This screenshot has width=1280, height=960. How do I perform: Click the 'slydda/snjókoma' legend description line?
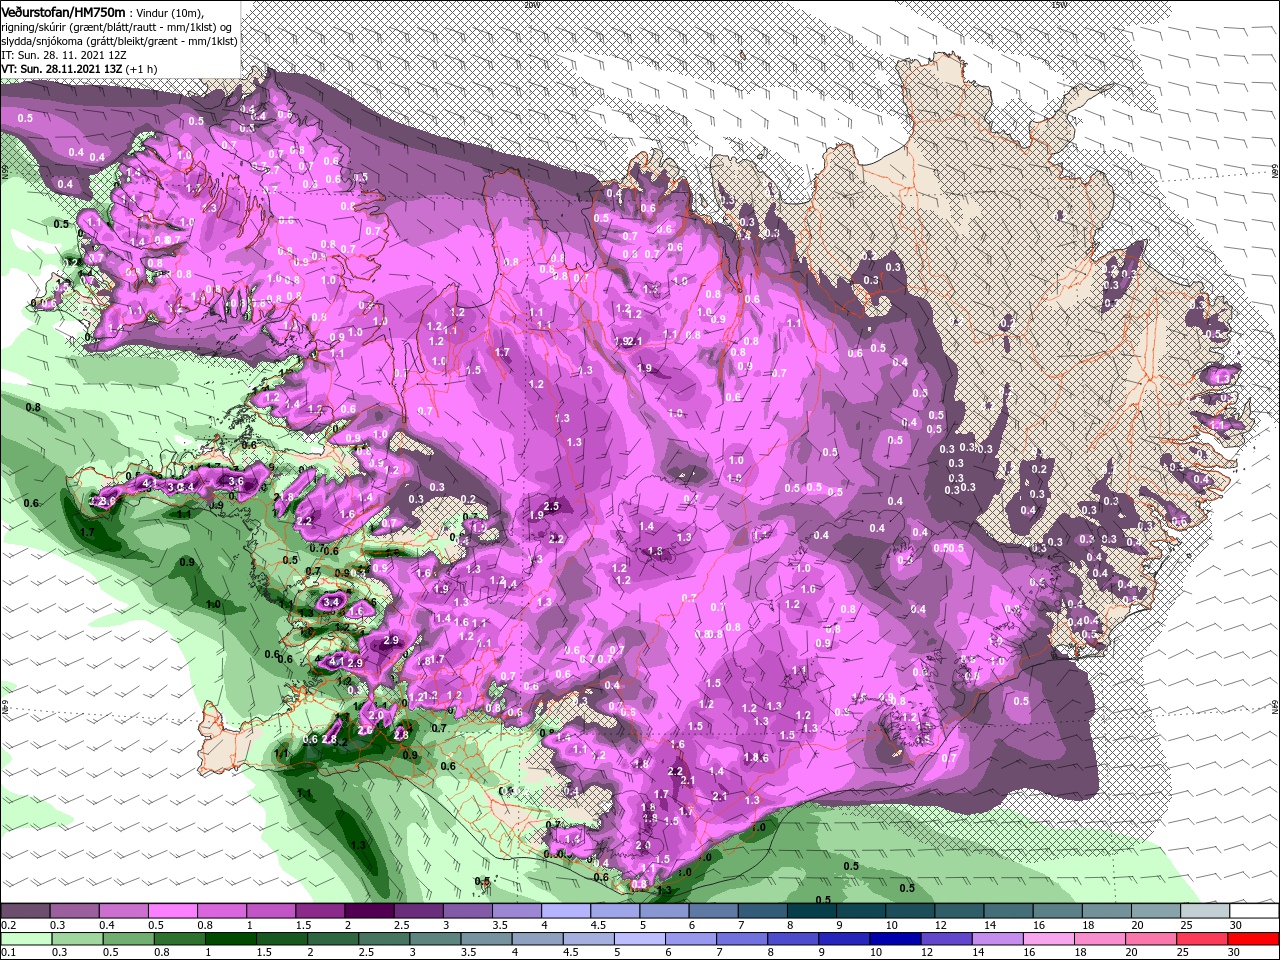pyautogui.click(x=119, y=41)
